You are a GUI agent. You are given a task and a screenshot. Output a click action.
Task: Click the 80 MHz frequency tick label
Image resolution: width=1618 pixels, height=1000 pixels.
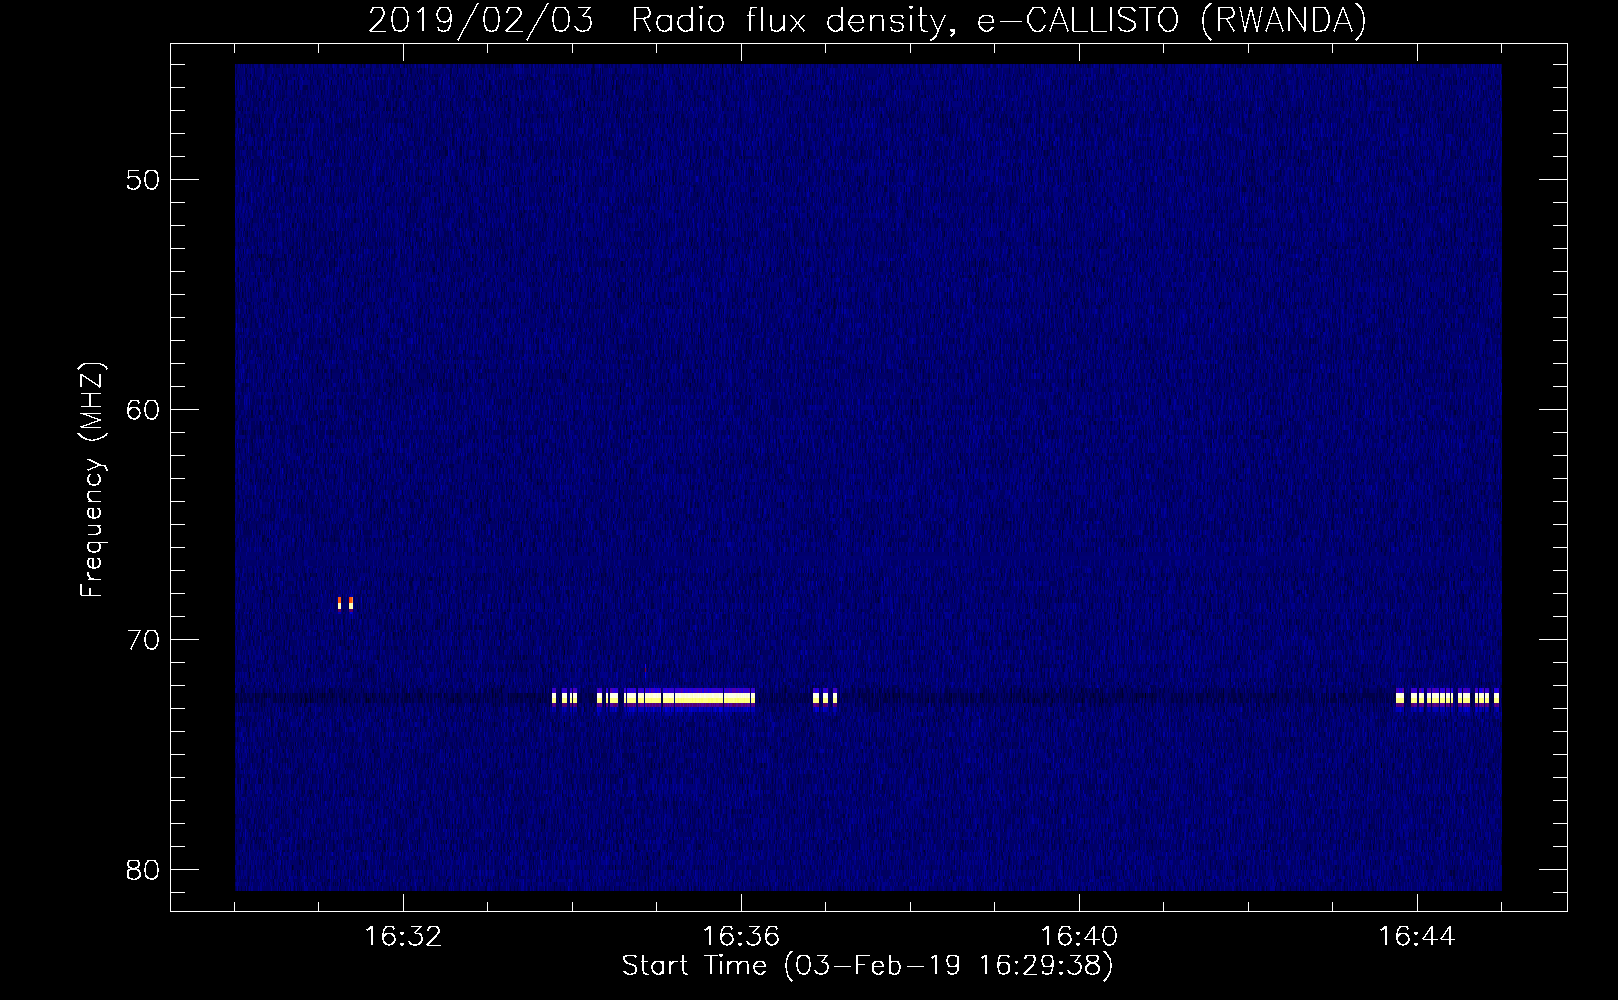pyautogui.click(x=143, y=870)
